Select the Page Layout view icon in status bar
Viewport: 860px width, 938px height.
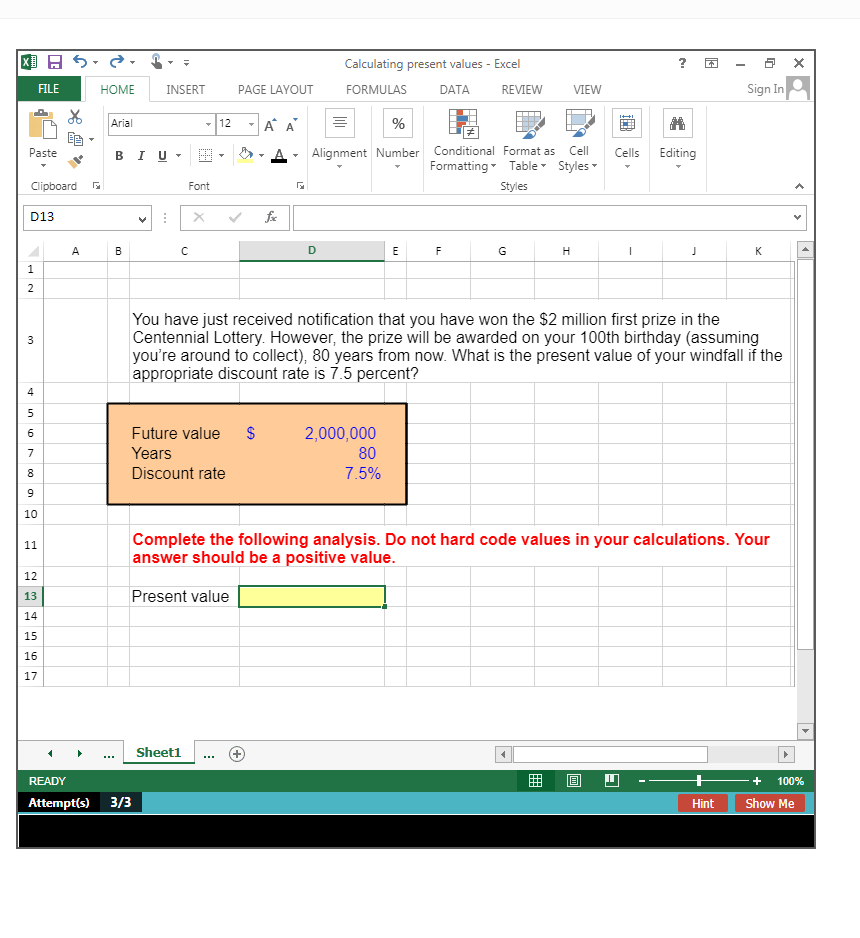(x=573, y=780)
